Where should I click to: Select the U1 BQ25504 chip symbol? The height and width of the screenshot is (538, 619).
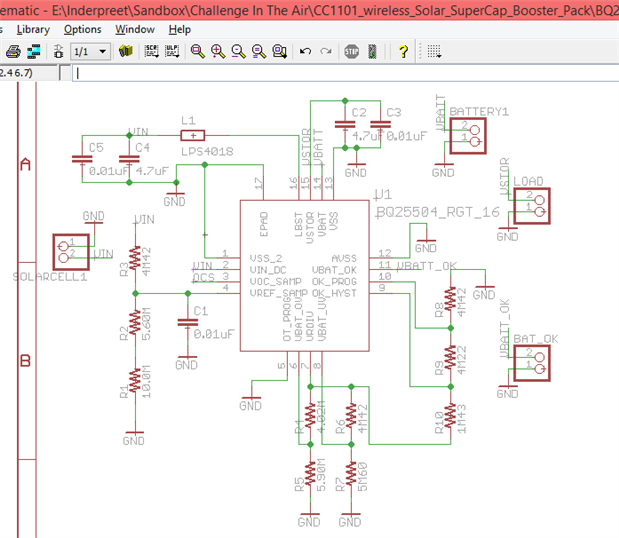click(303, 276)
